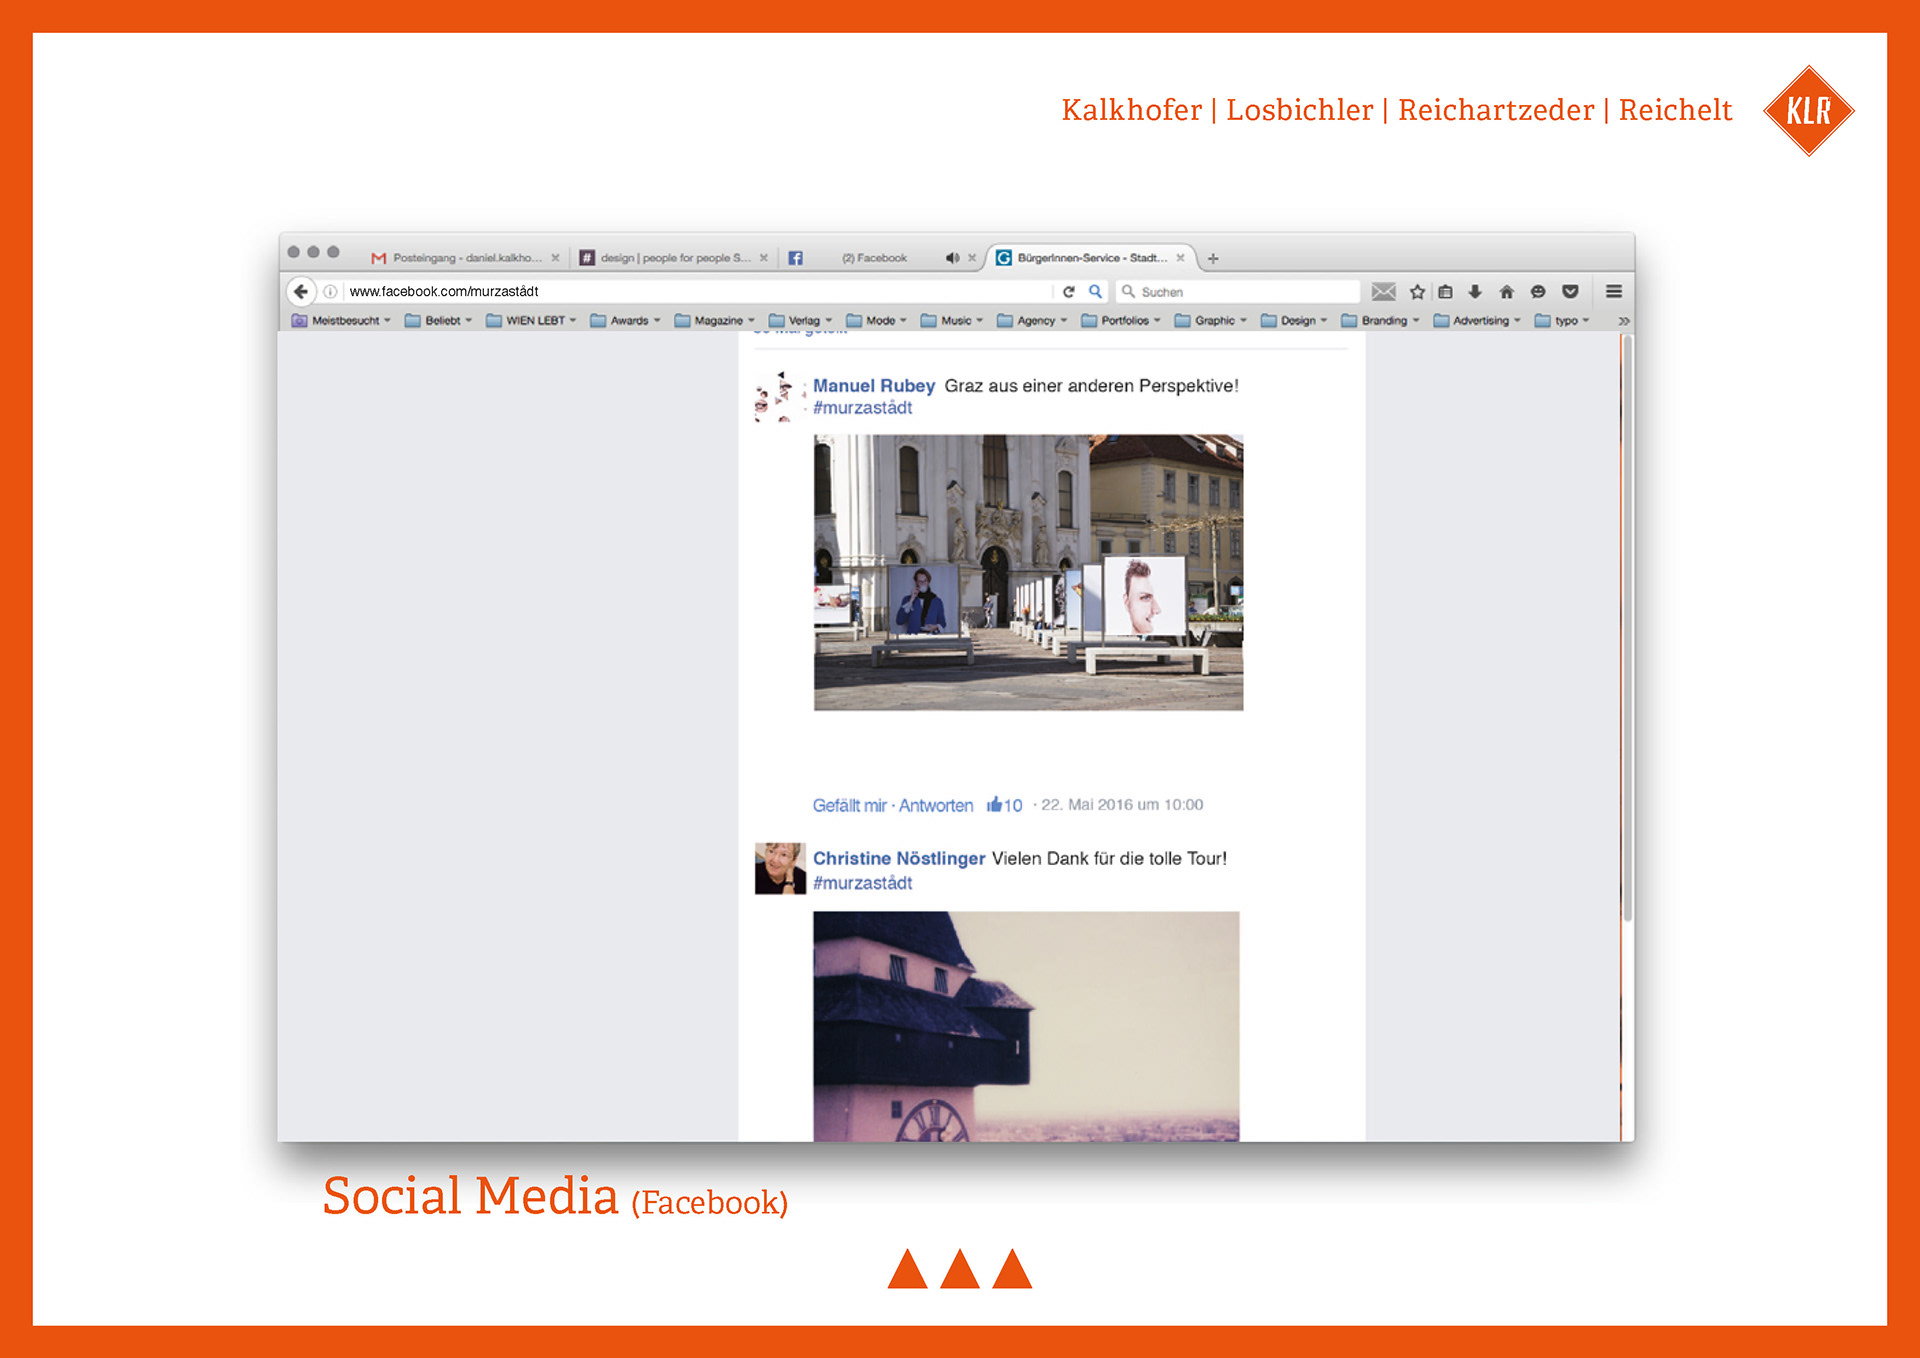The height and width of the screenshot is (1358, 1920).
Task: Close the (2) Facebook tab
Action: click(972, 258)
